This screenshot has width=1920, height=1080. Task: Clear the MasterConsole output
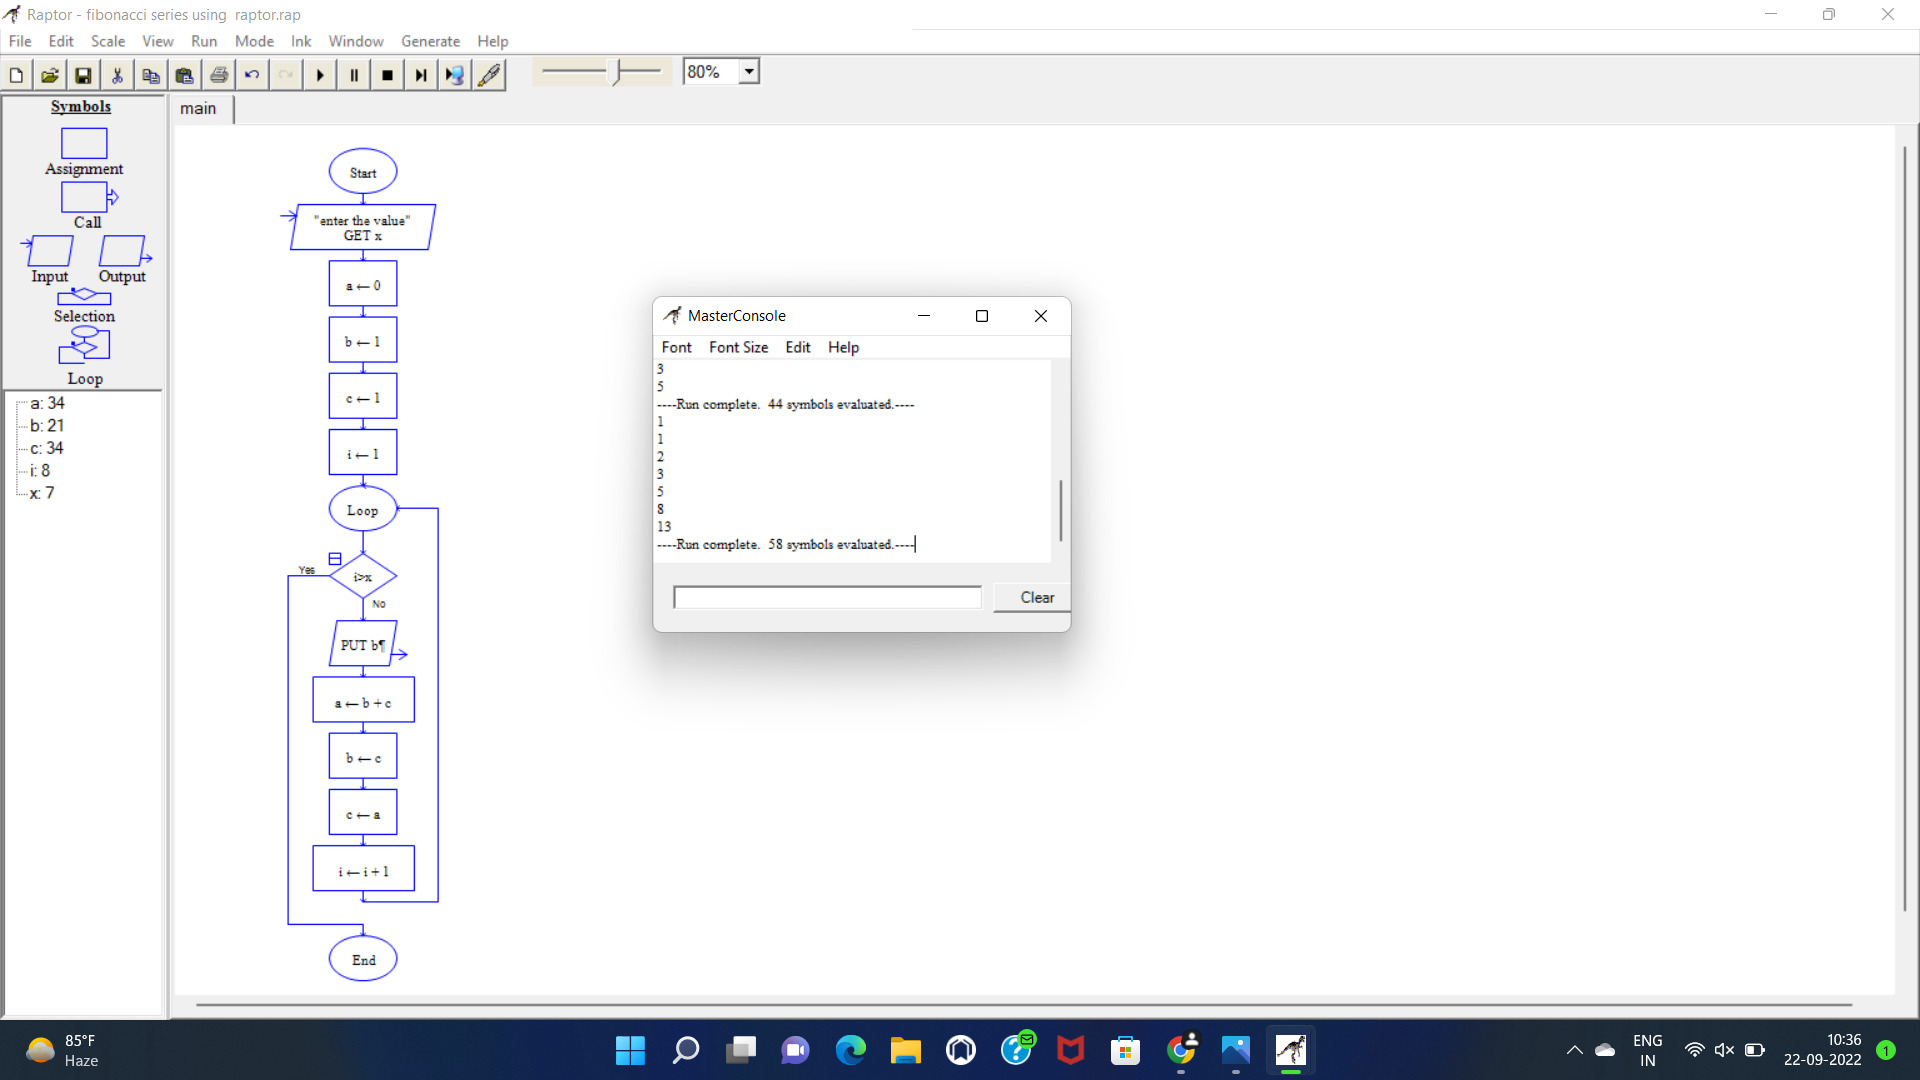[x=1035, y=597]
